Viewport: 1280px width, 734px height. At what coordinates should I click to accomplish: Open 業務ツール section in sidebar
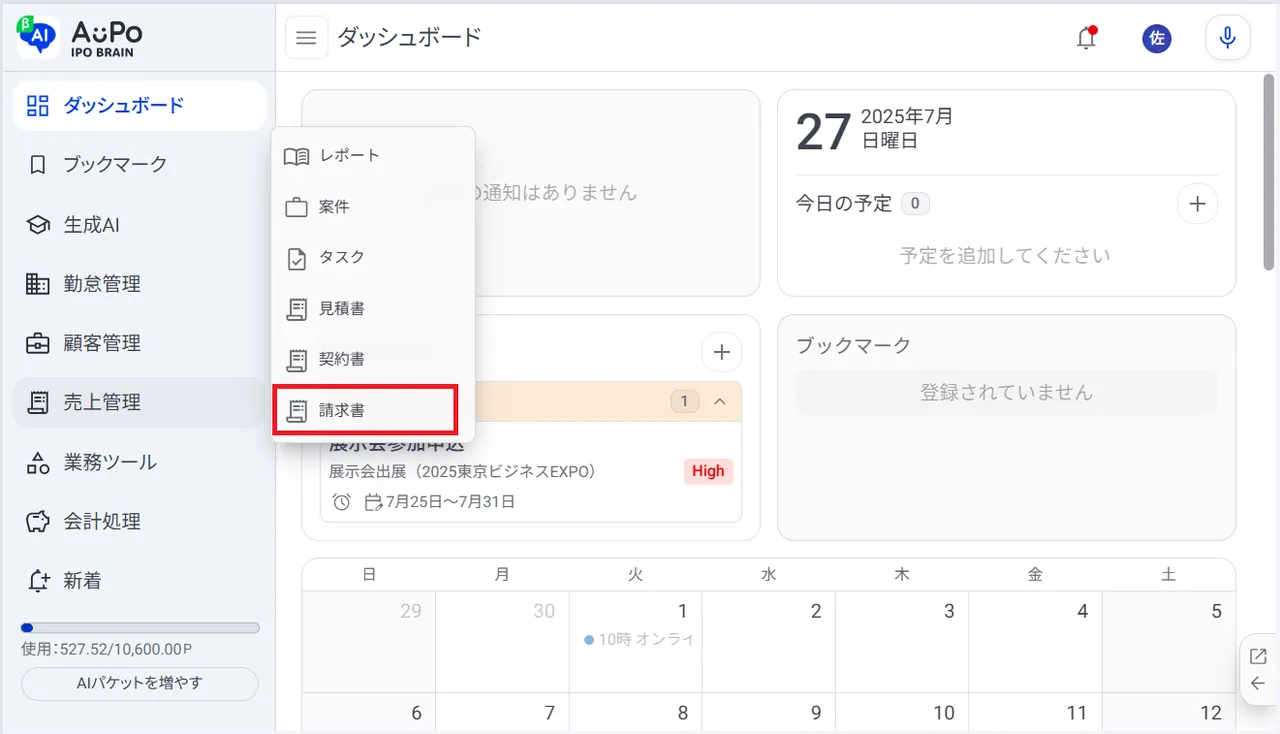139,462
